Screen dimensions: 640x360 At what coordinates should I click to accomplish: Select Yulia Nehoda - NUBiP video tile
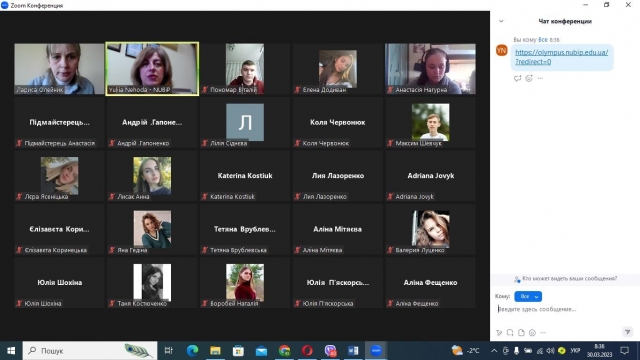point(152,69)
